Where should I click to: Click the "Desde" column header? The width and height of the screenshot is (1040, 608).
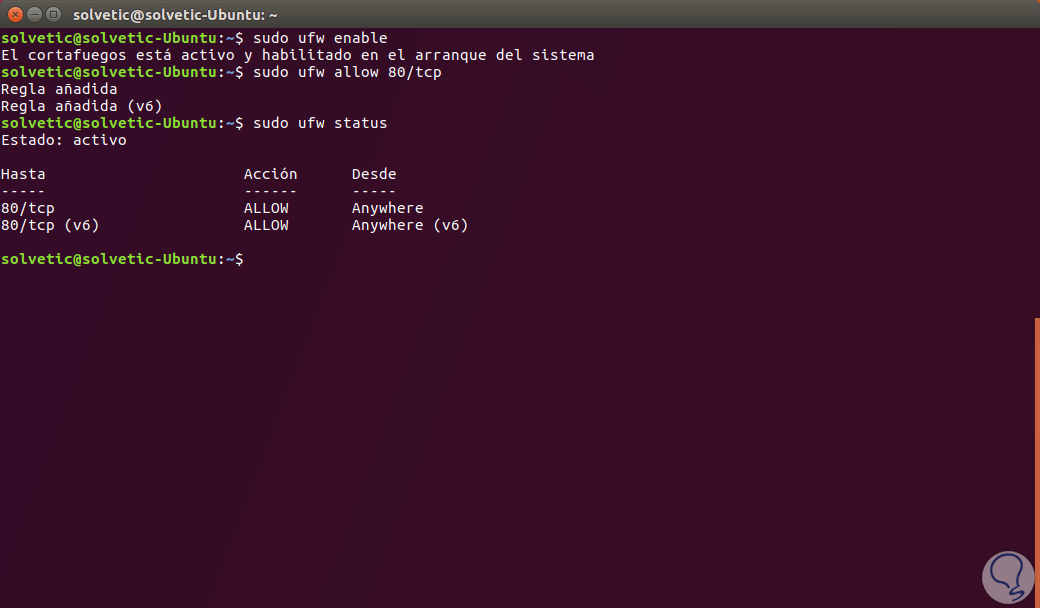point(374,174)
